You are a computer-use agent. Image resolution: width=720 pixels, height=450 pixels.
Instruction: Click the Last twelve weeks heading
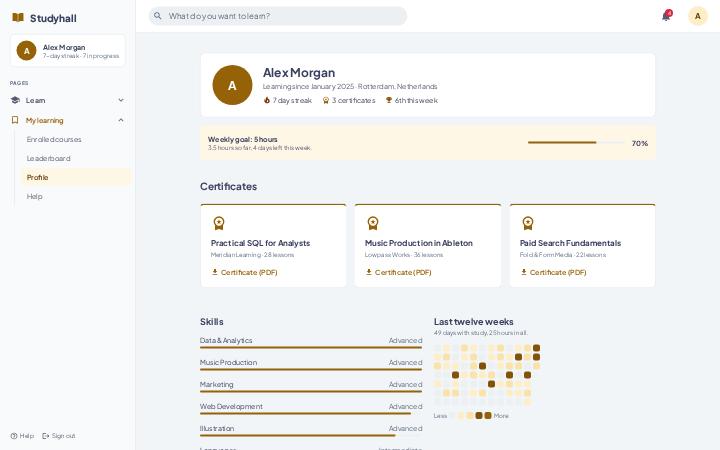pos(473,321)
